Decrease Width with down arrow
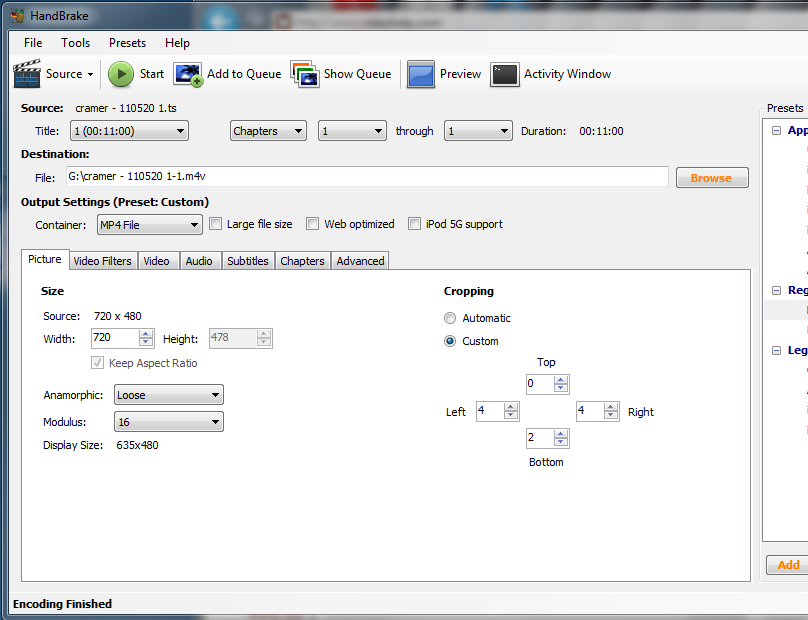 tap(146, 342)
